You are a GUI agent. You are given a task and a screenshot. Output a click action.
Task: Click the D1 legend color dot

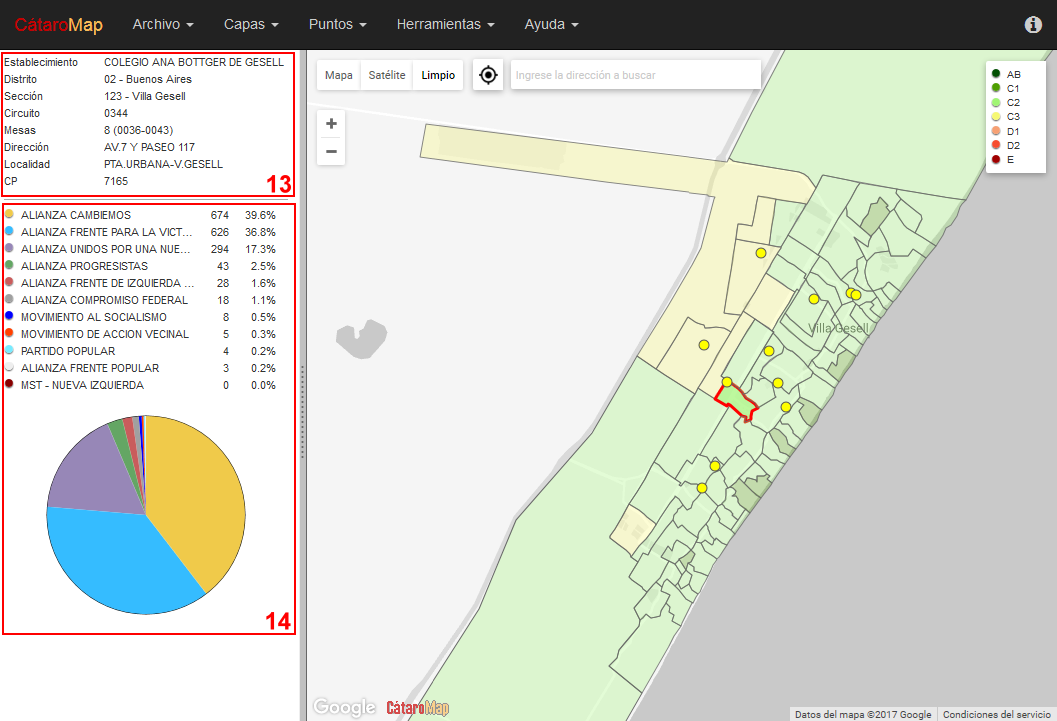point(996,131)
